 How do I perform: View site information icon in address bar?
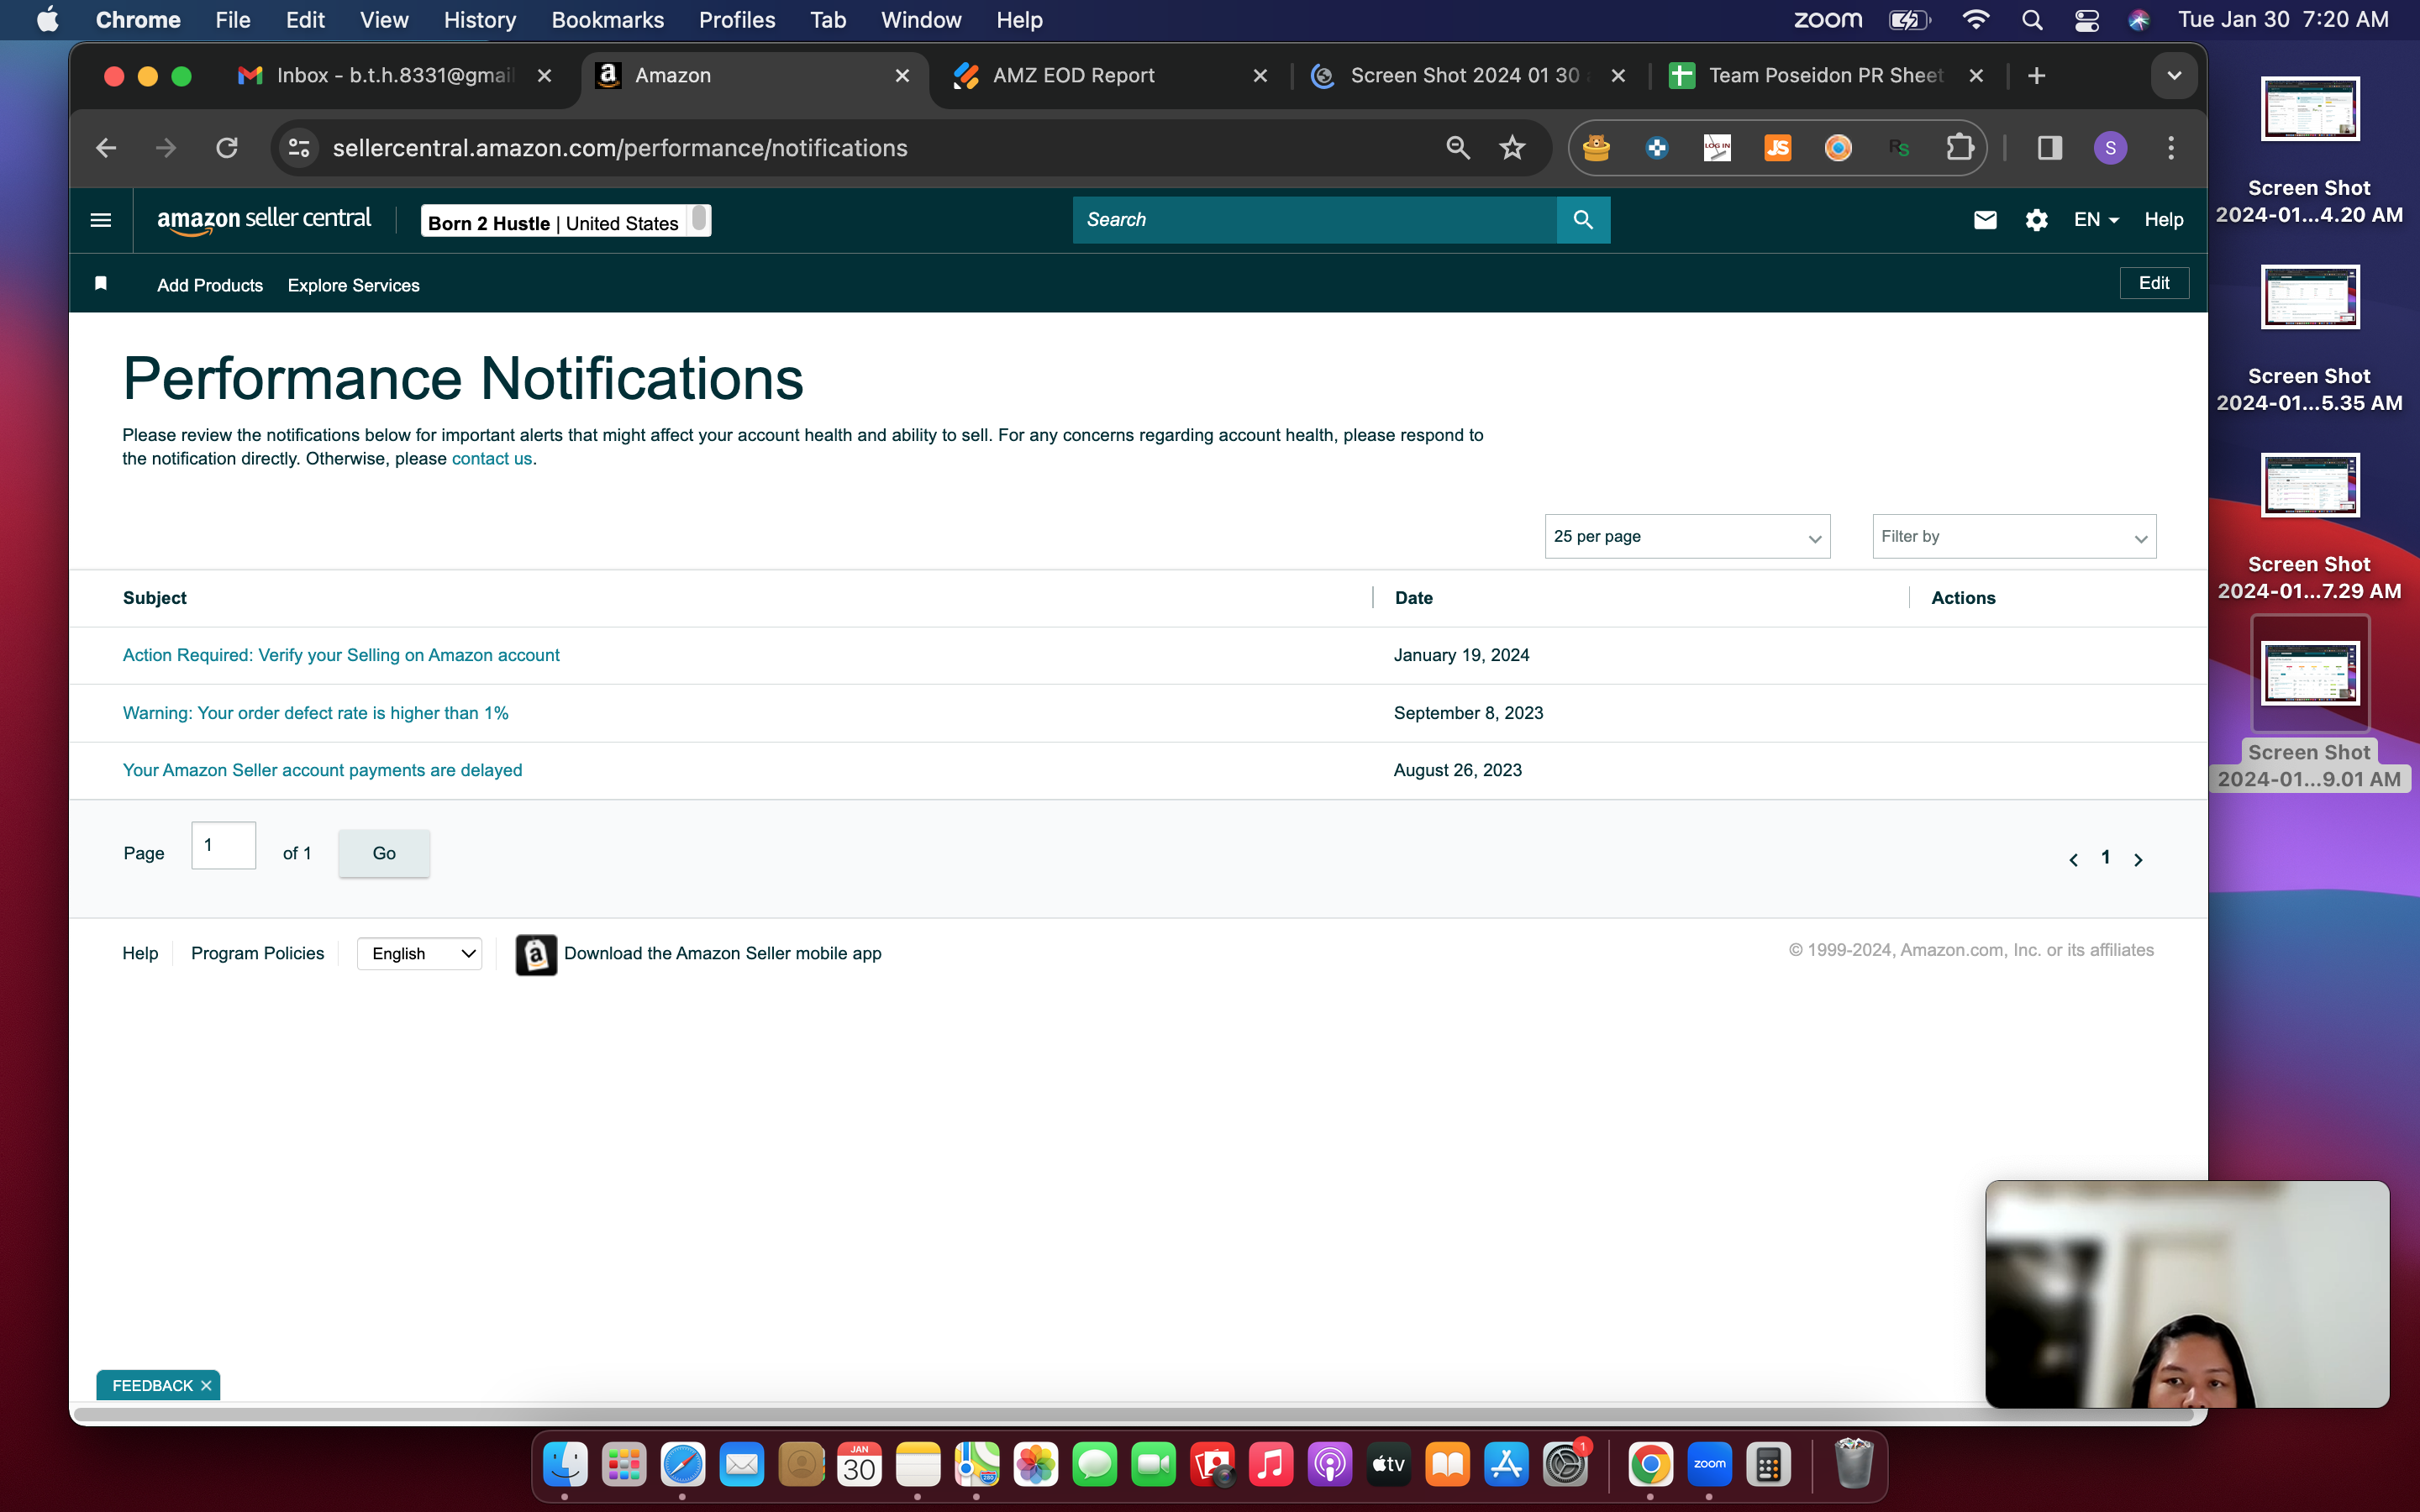299,148
